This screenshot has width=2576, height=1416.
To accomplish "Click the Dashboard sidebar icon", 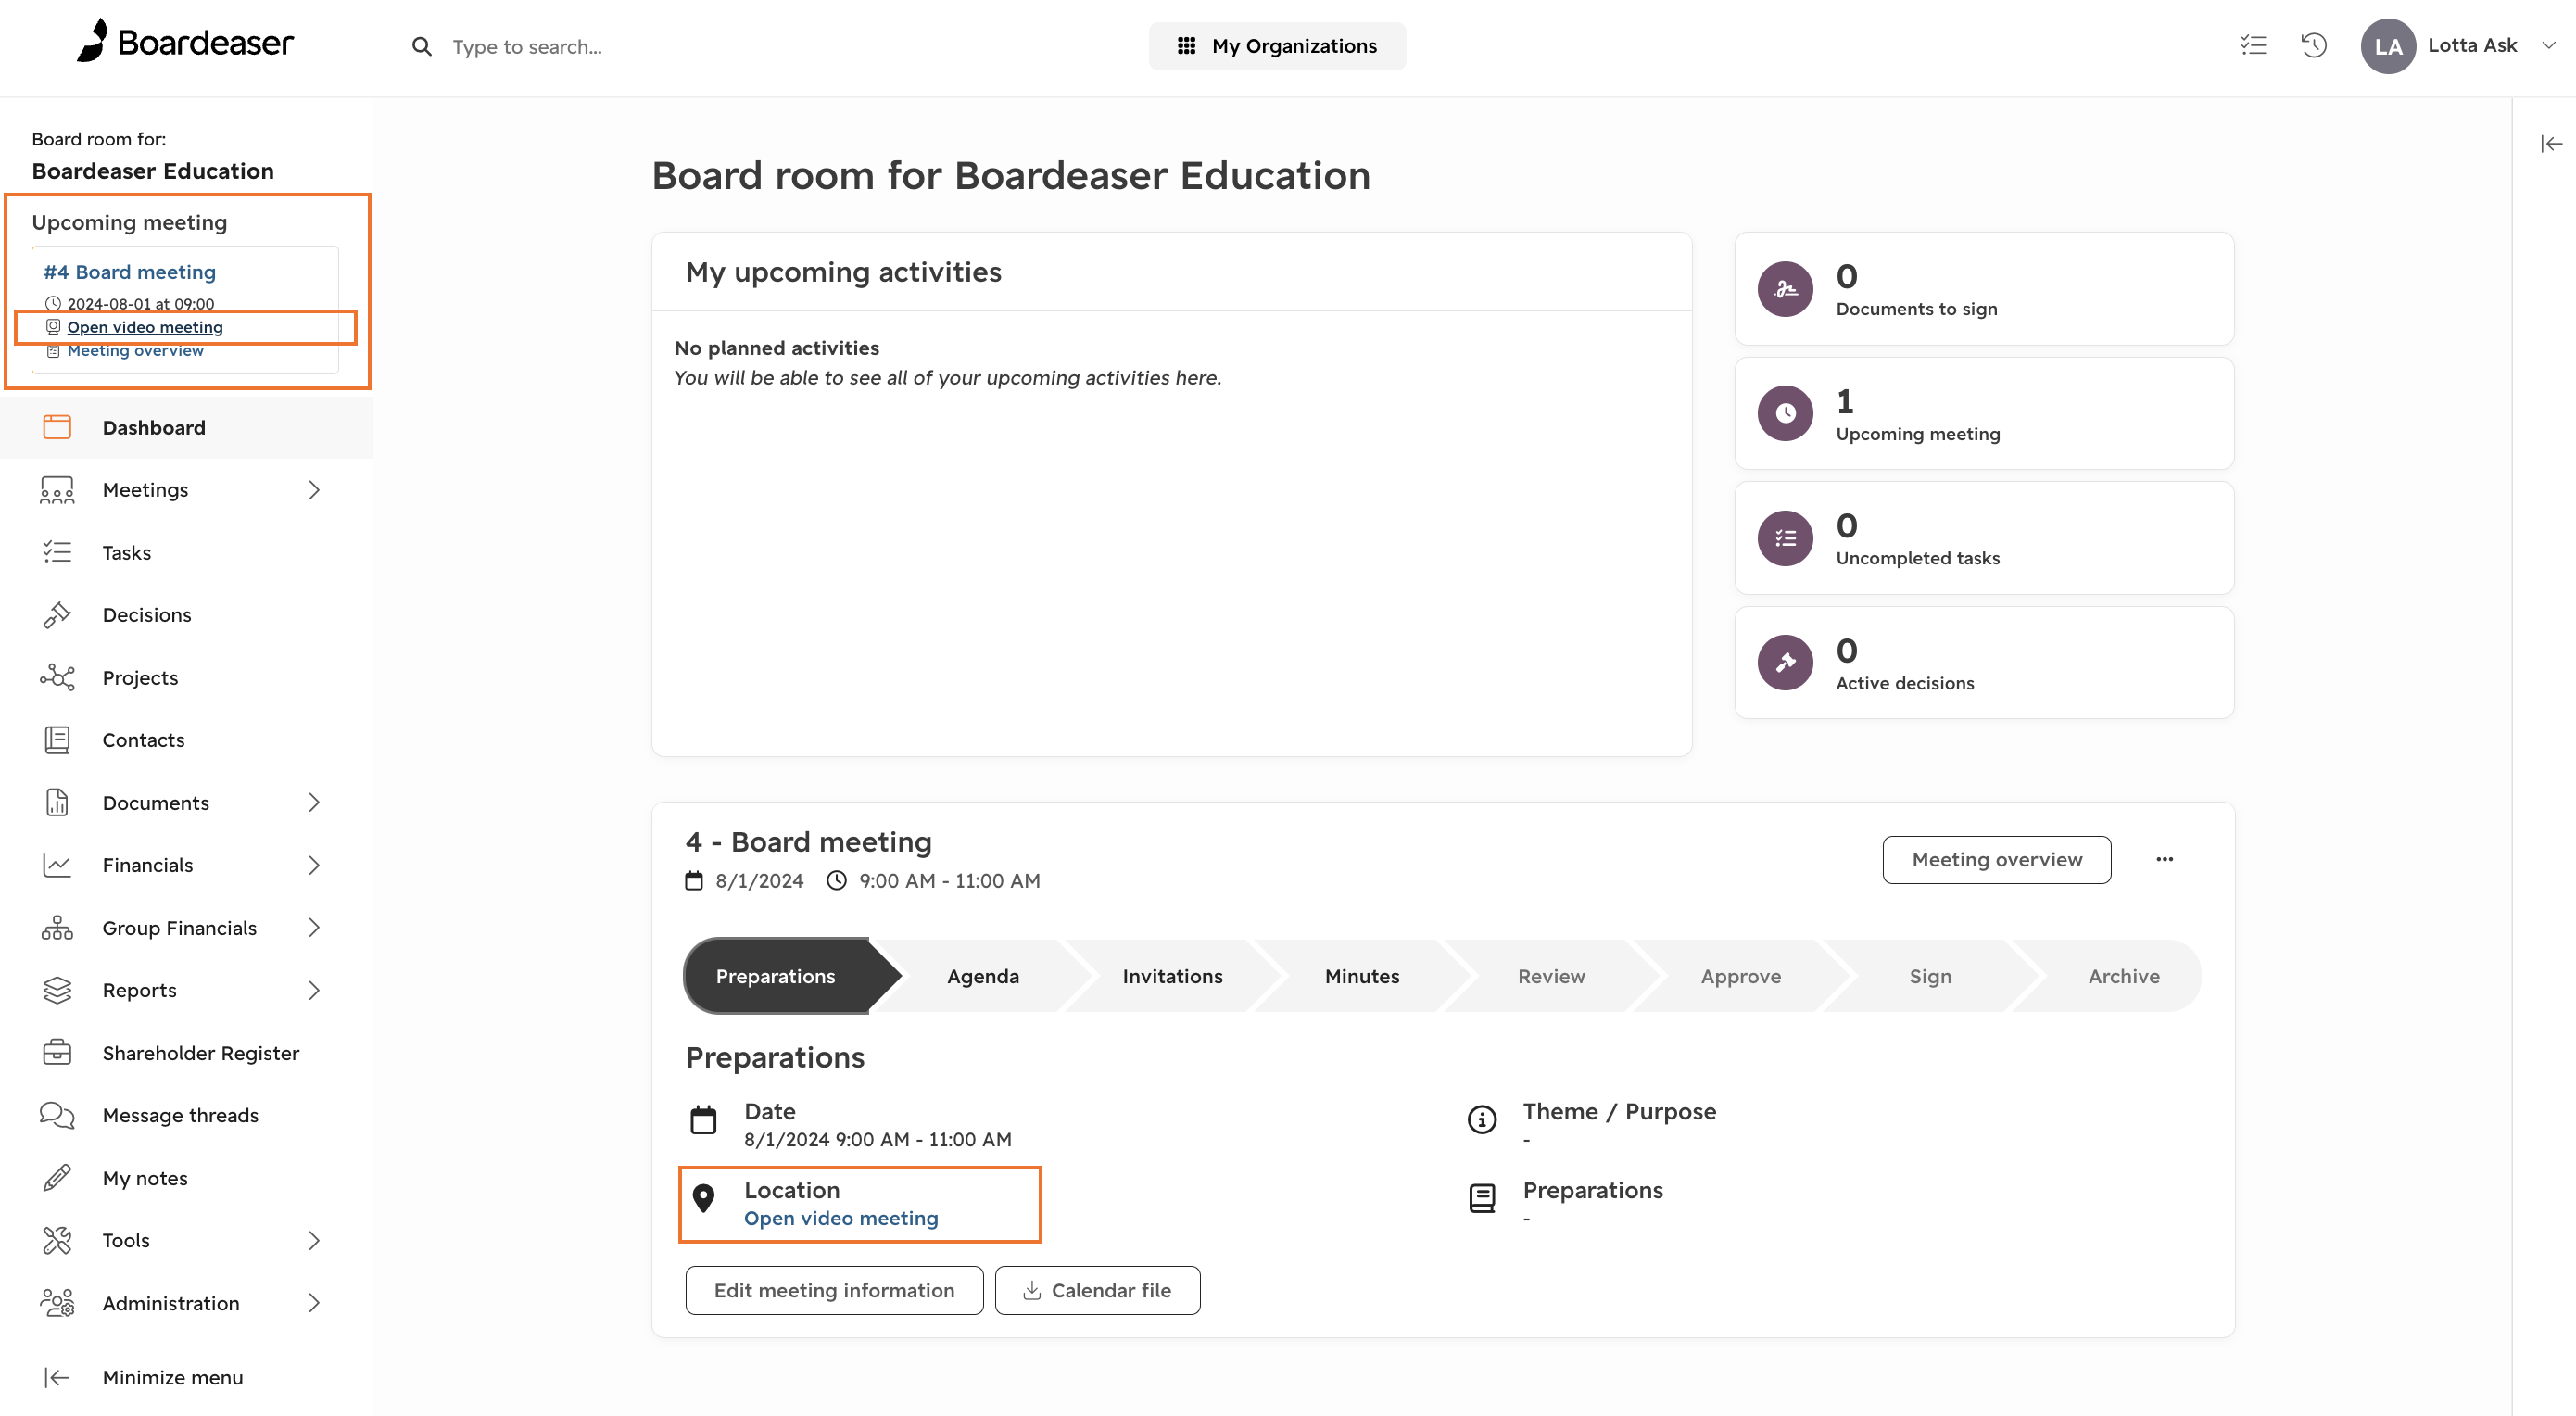I will click(x=57, y=427).
